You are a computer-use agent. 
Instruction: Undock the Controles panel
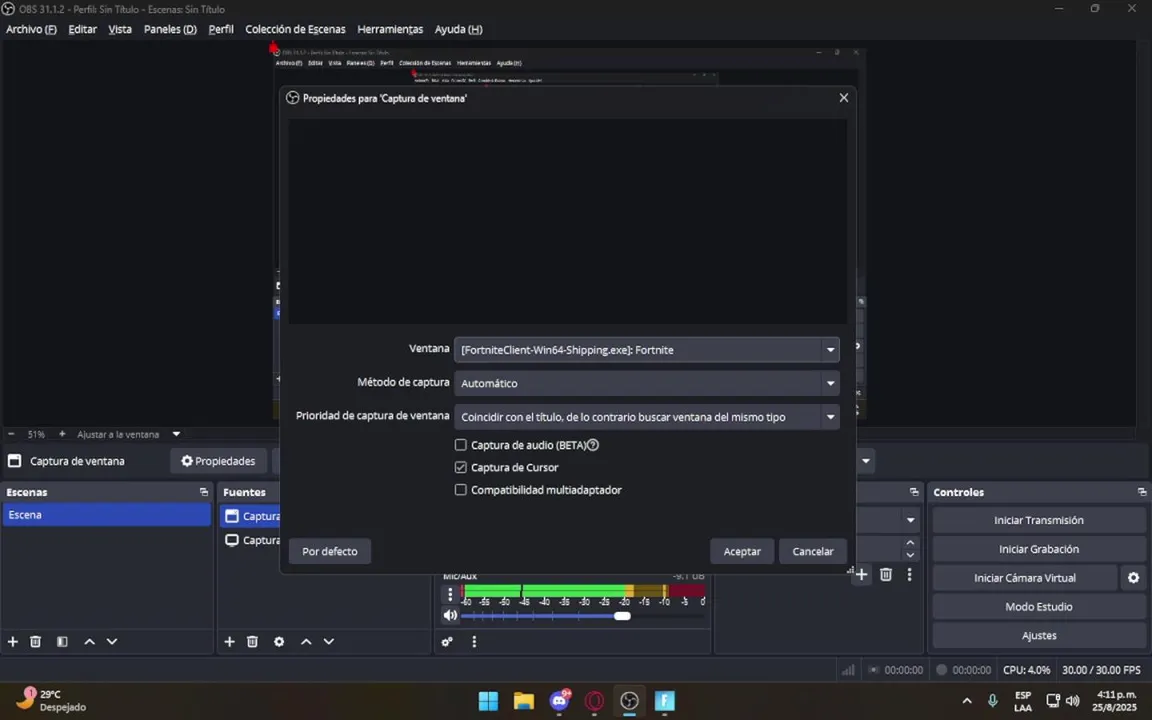coord(1142,492)
